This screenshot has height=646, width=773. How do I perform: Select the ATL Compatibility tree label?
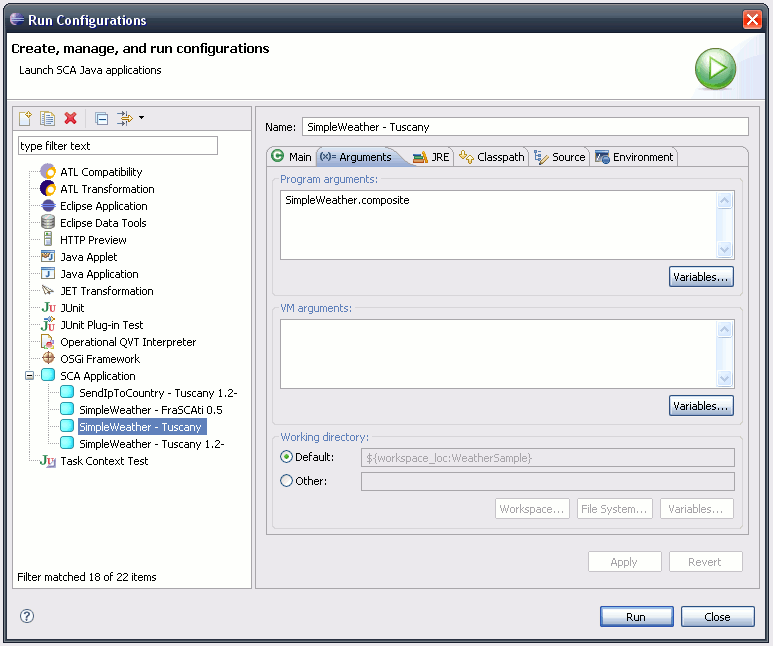coord(101,172)
